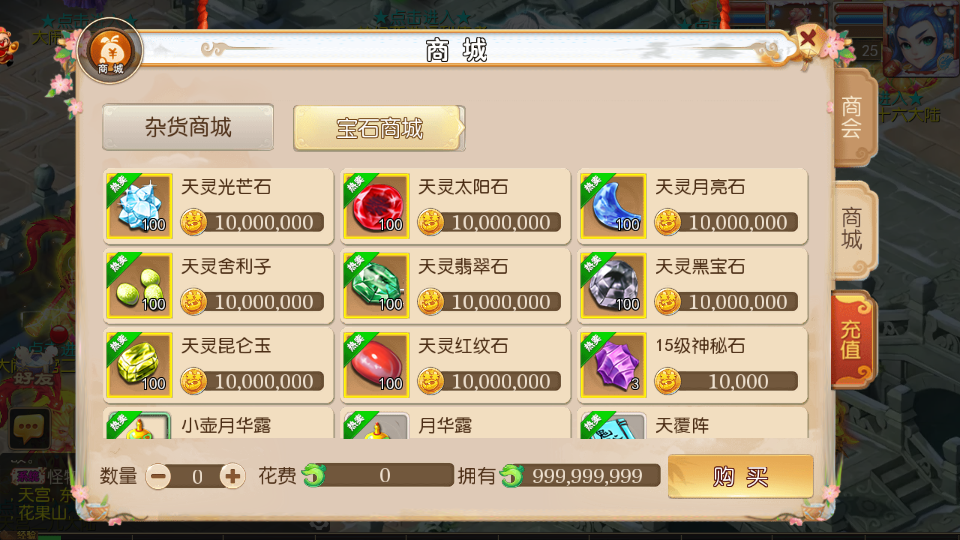Pick the purple 15级神秘石 icon

[613, 365]
